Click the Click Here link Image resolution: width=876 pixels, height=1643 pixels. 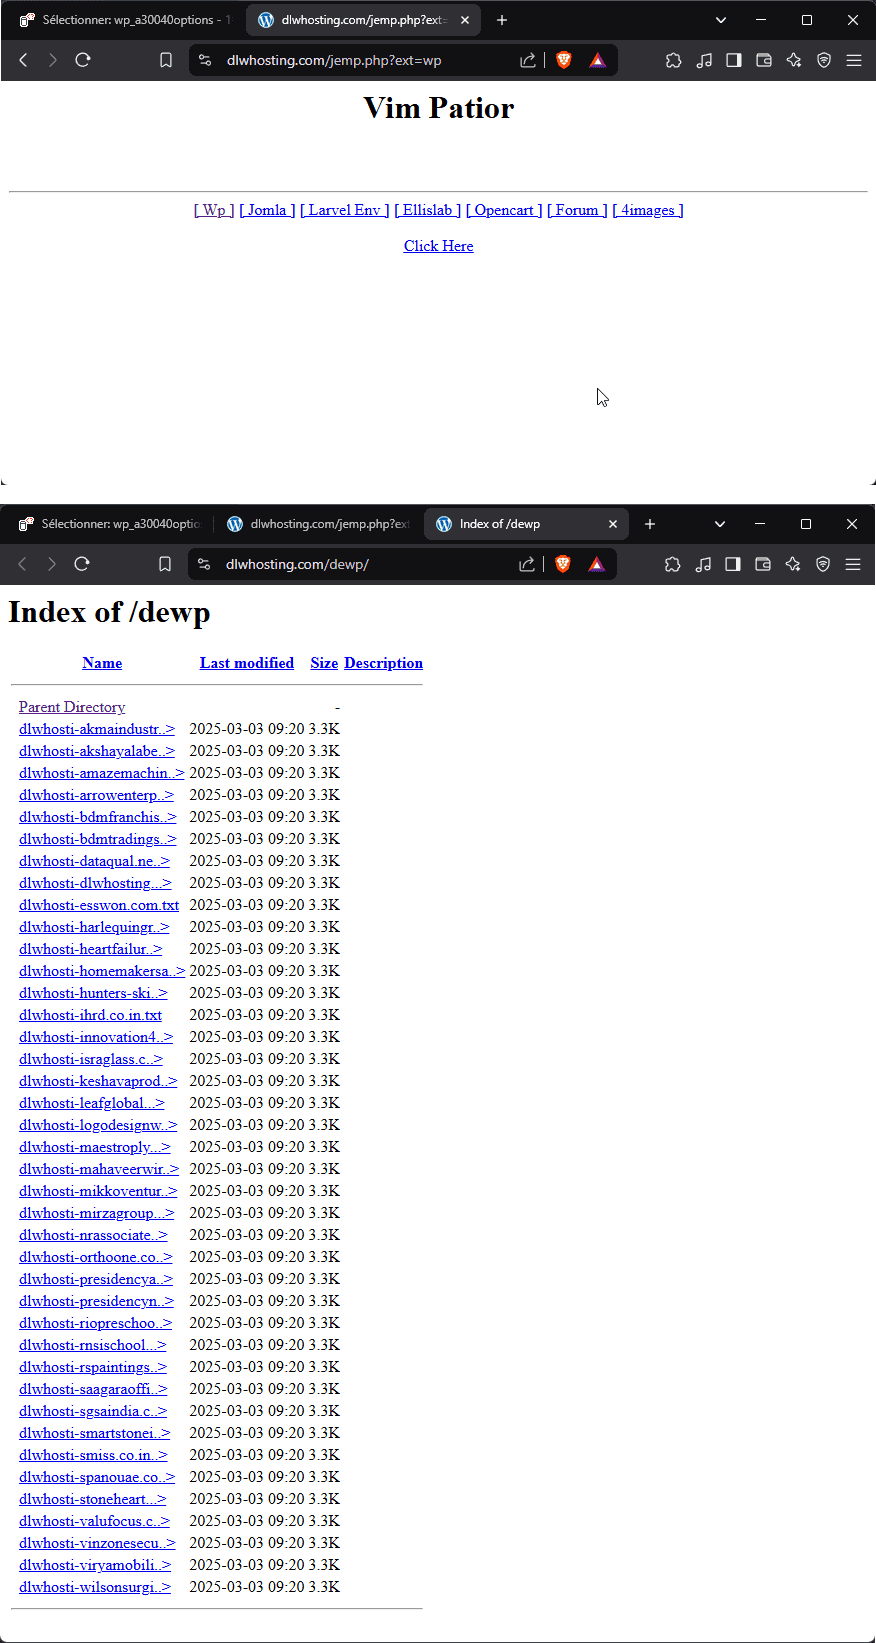438,246
